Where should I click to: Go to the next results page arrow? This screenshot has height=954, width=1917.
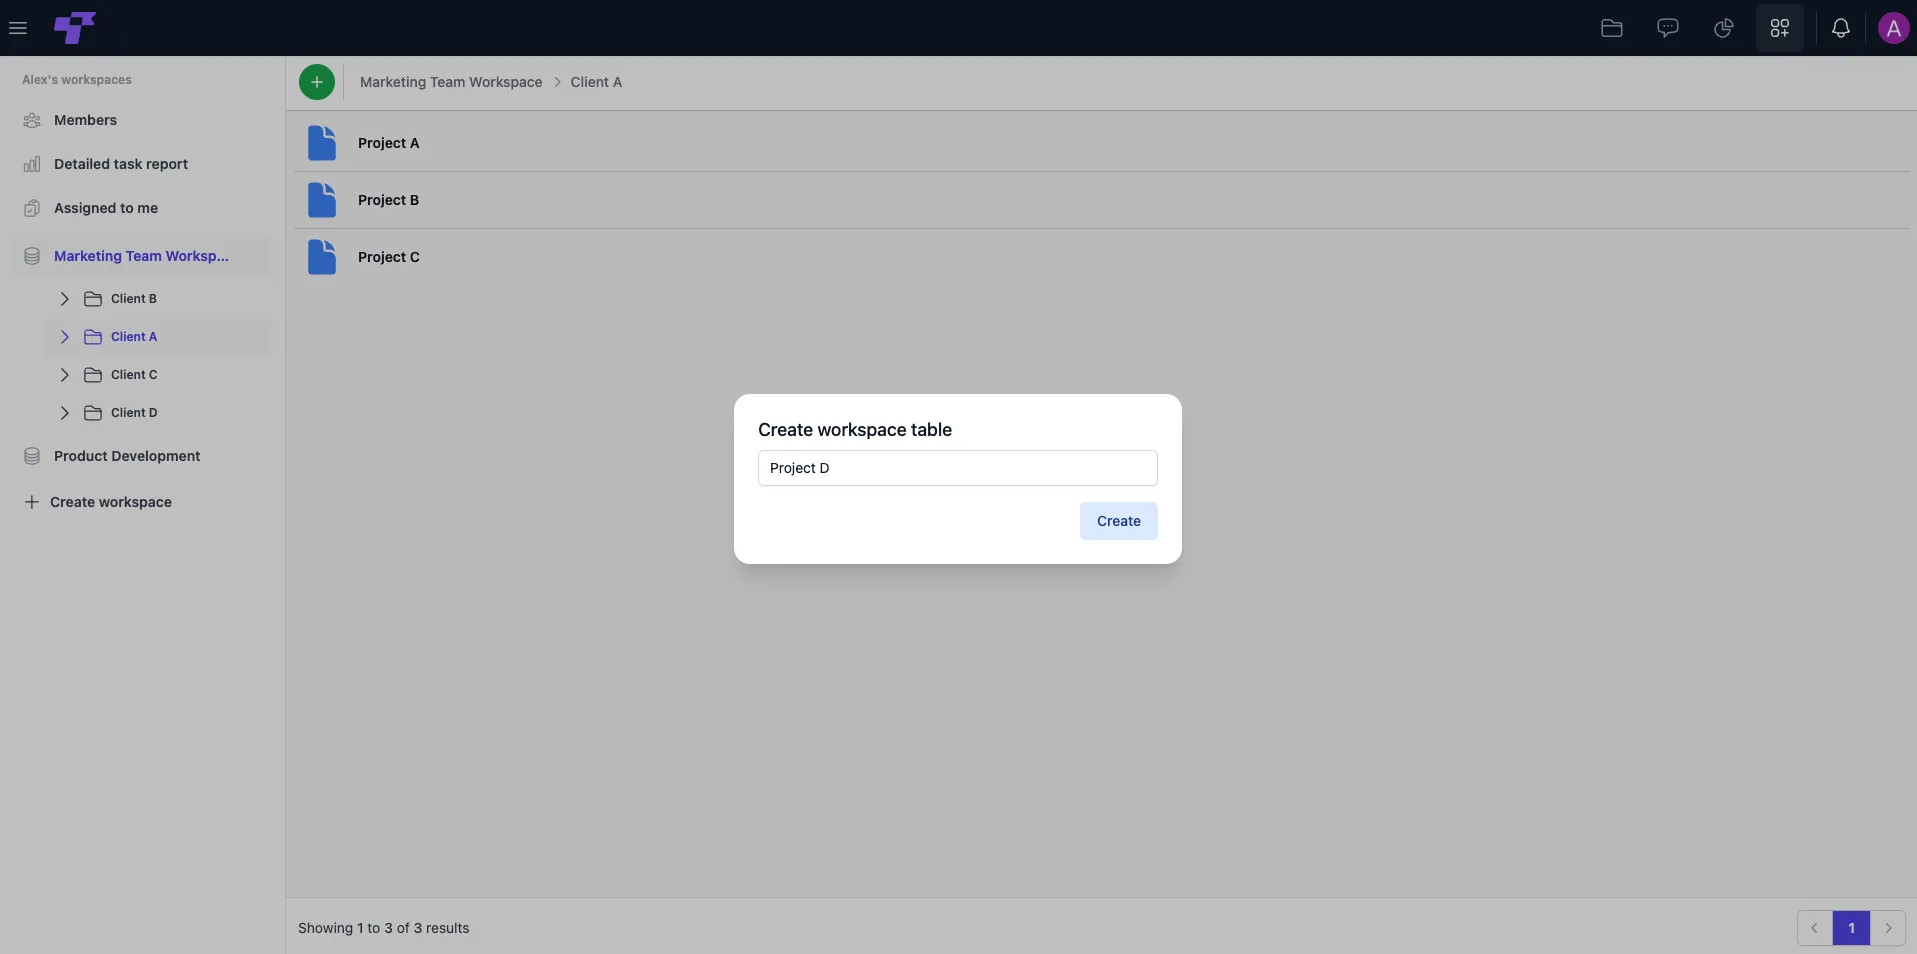coord(1888,928)
